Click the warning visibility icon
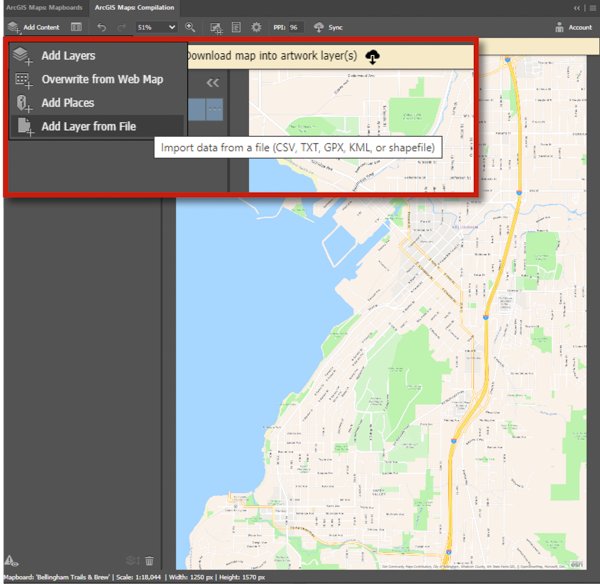 coord(8,562)
